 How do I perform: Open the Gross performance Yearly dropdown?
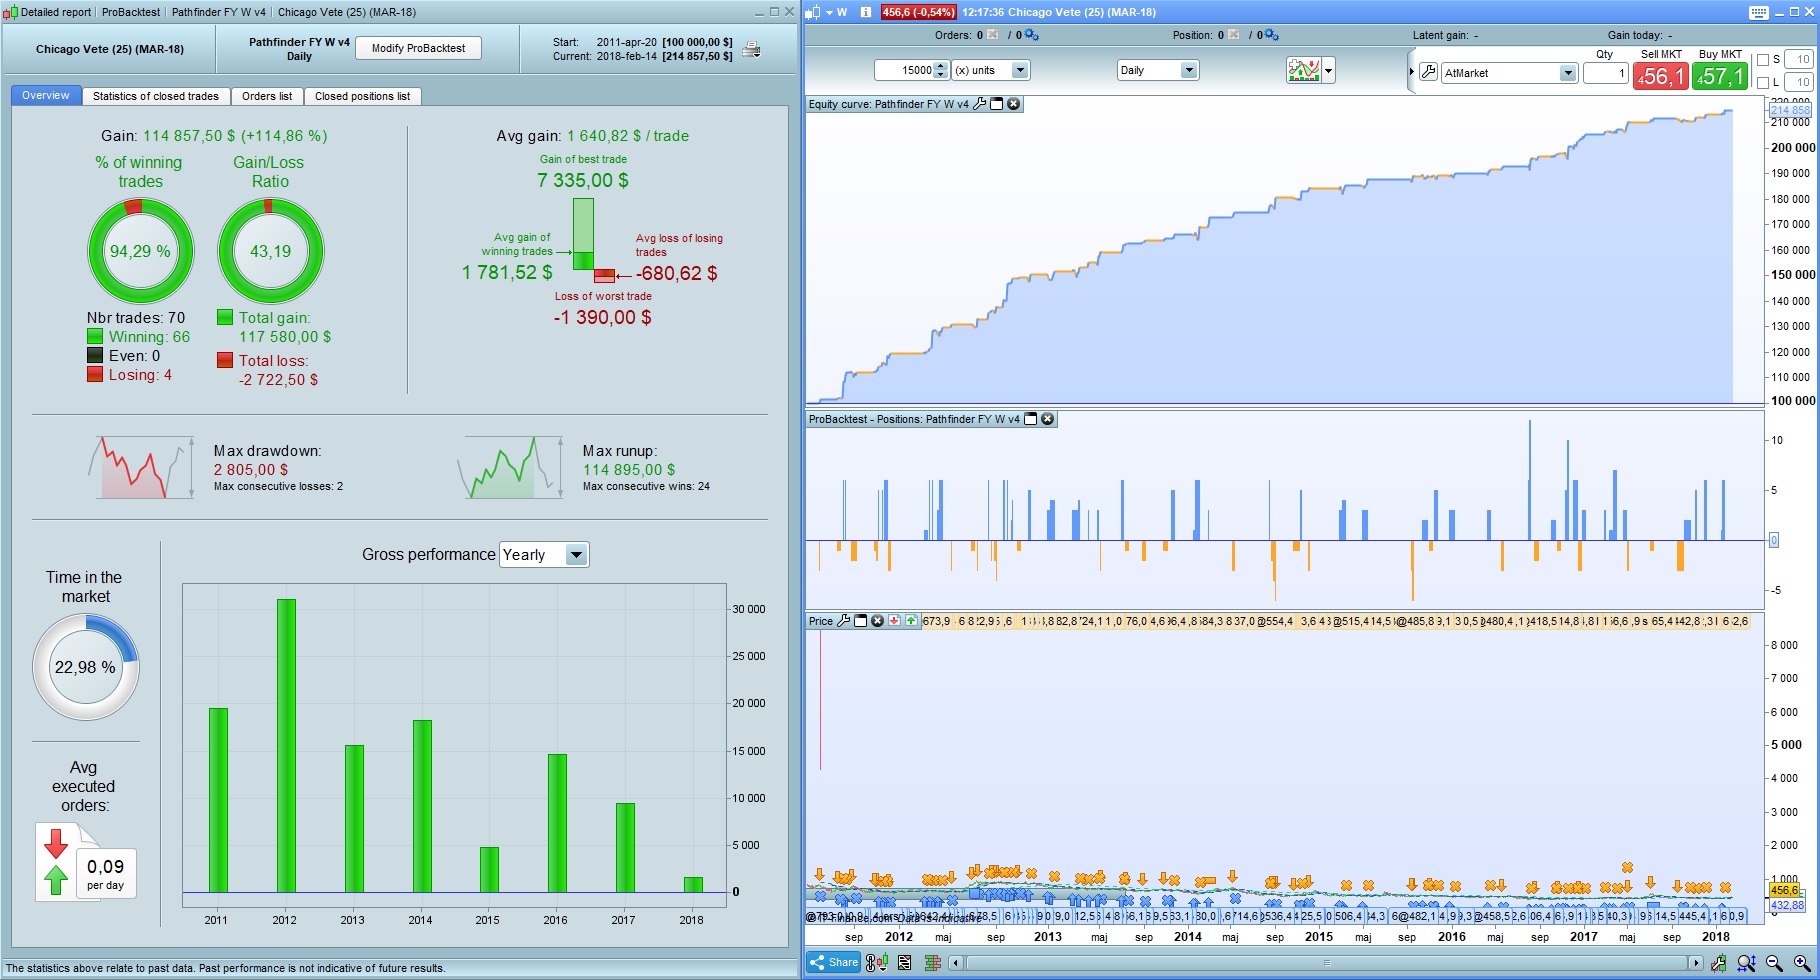pyautogui.click(x=544, y=555)
